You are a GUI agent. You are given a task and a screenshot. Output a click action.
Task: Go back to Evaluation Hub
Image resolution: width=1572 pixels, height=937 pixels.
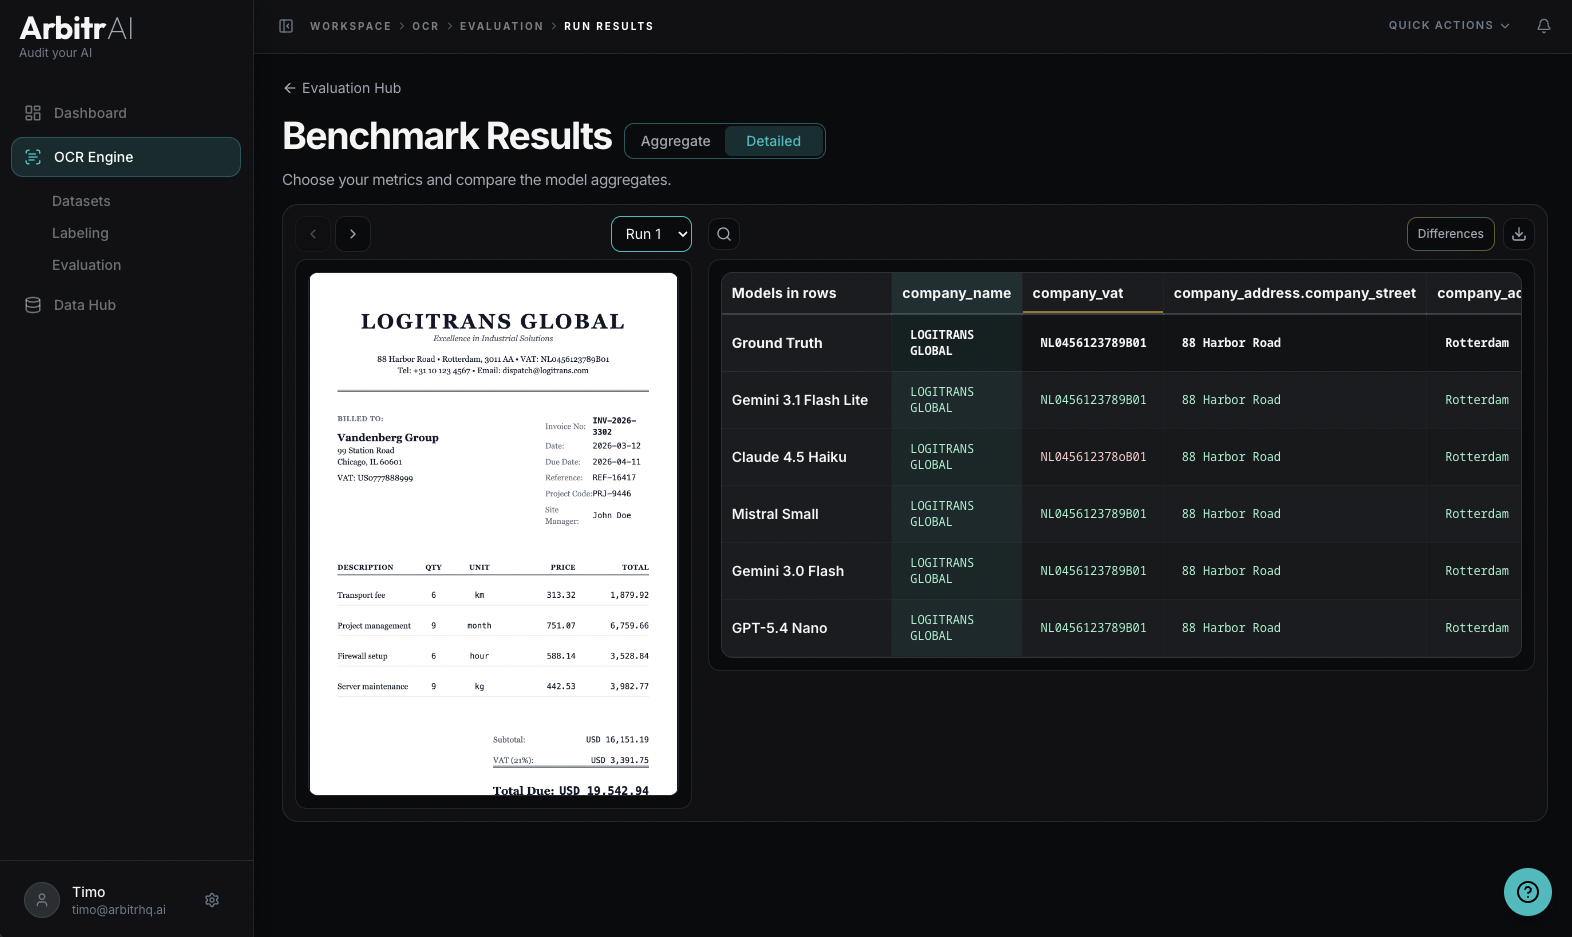tap(342, 88)
